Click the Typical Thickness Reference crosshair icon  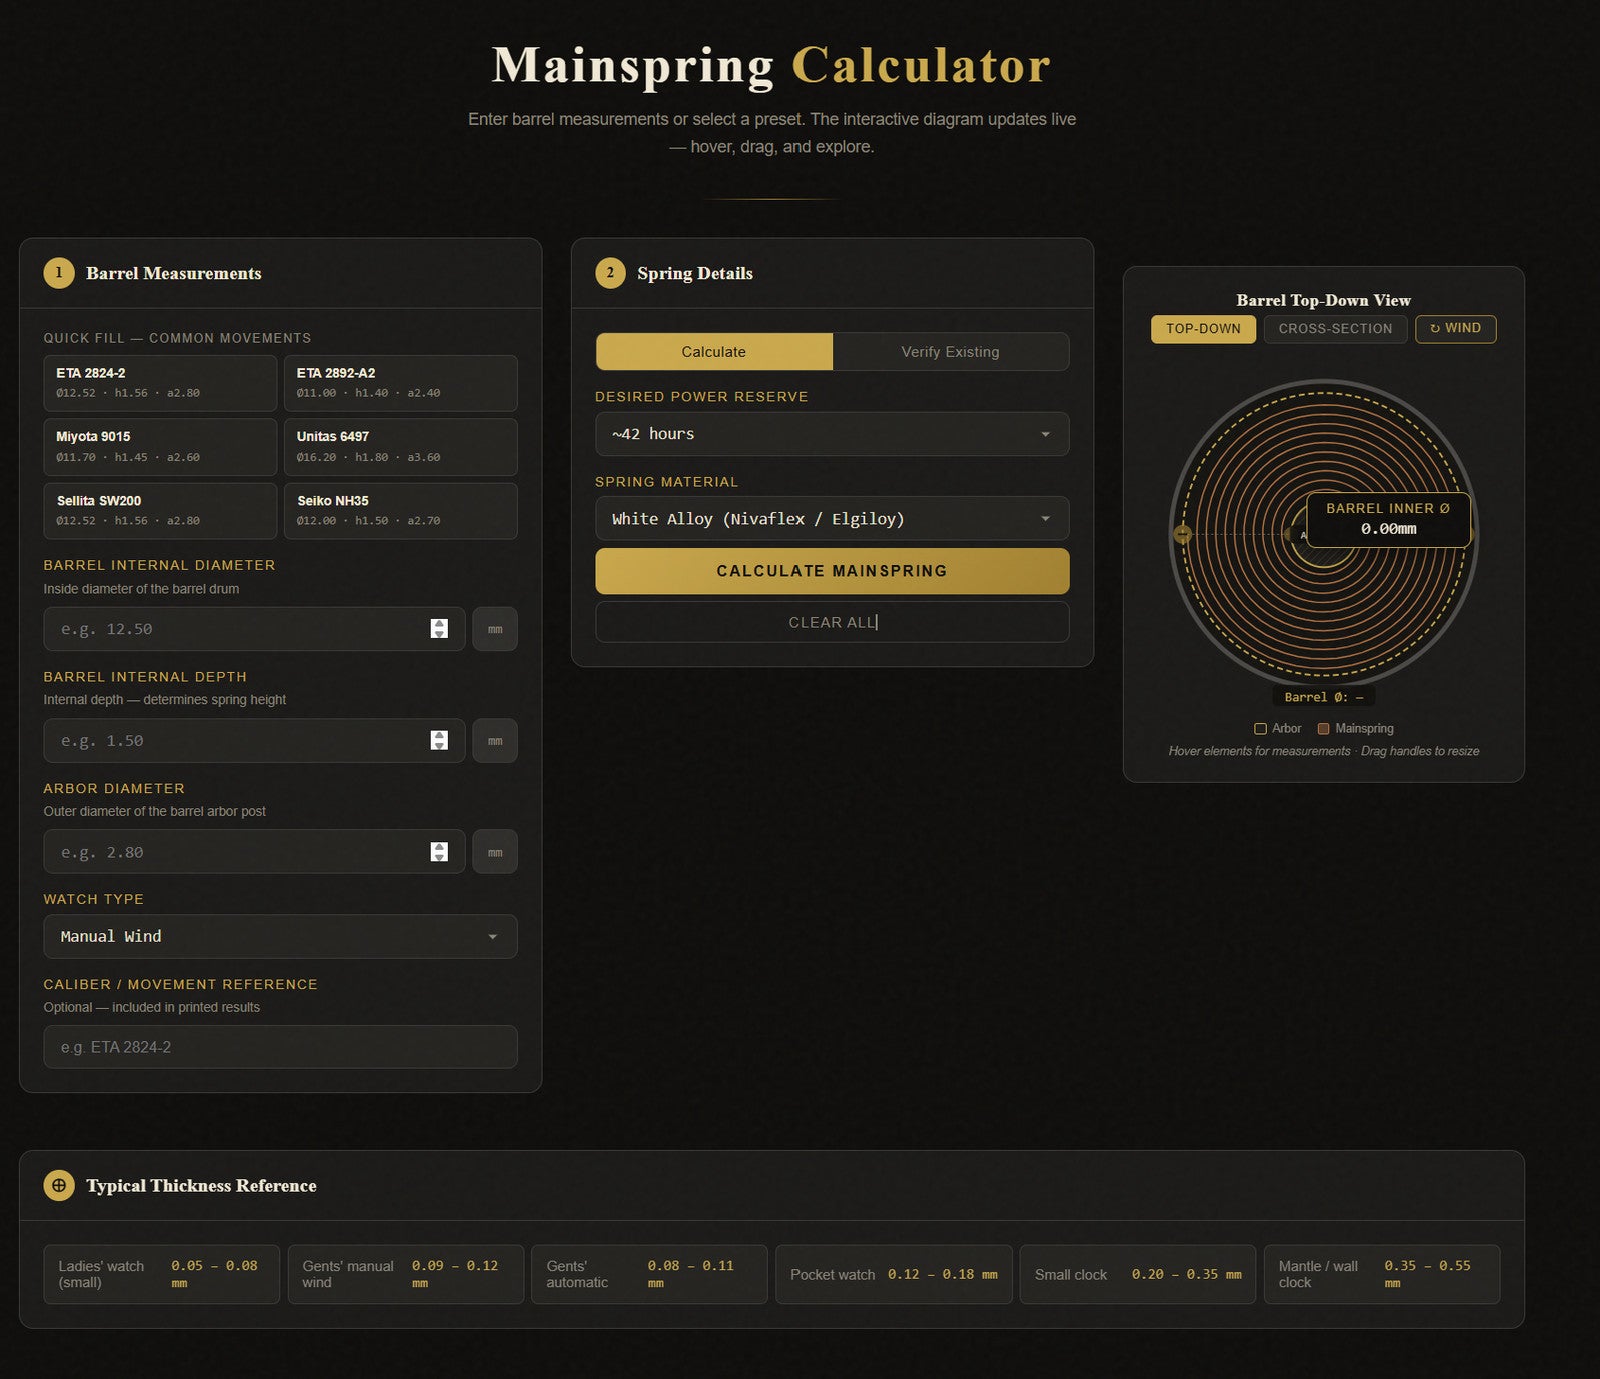tap(59, 1186)
